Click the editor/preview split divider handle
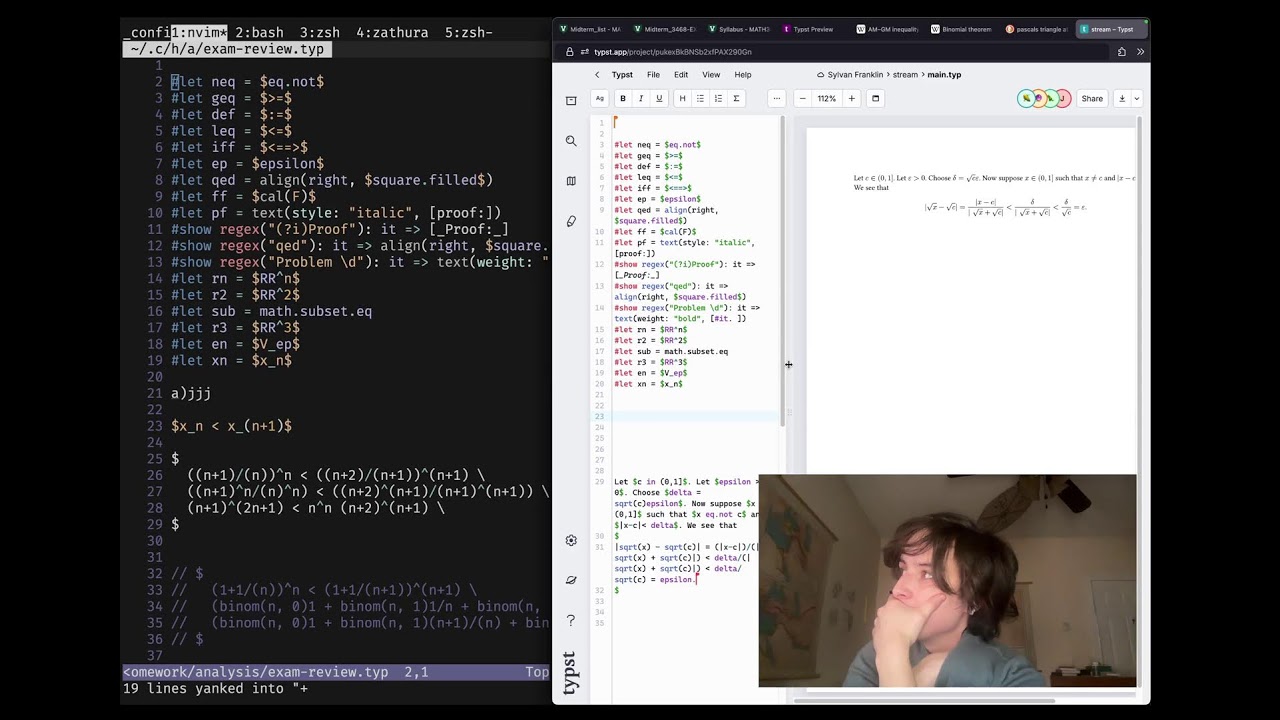This screenshot has width=1280, height=720. (788, 411)
